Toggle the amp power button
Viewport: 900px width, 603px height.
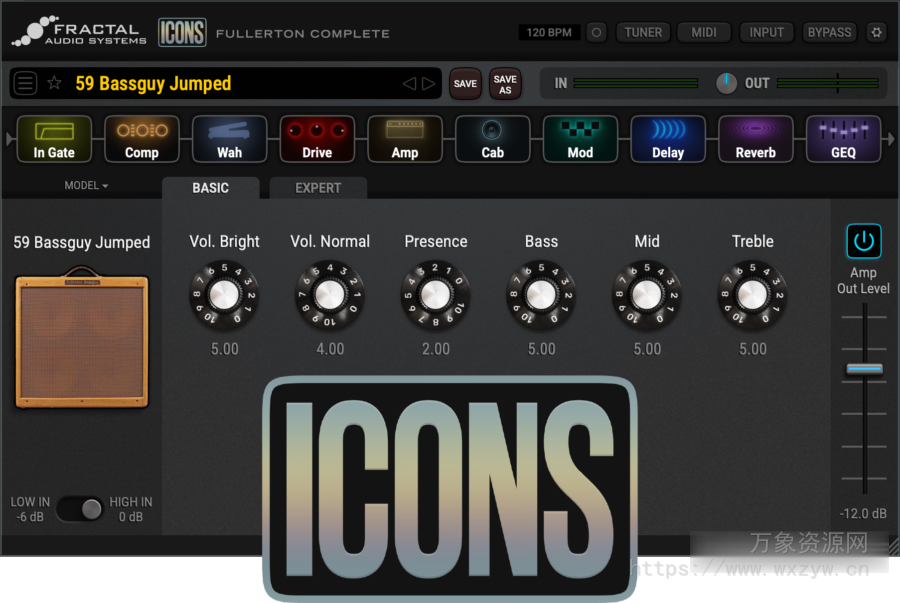coord(863,241)
